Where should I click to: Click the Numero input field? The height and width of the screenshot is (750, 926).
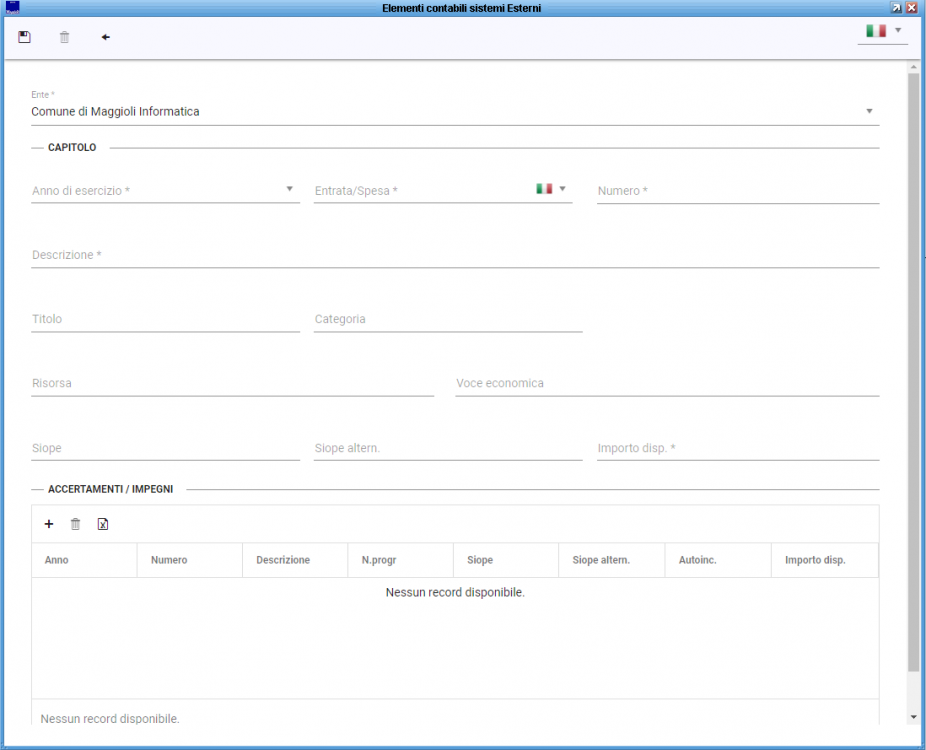[737, 191]
